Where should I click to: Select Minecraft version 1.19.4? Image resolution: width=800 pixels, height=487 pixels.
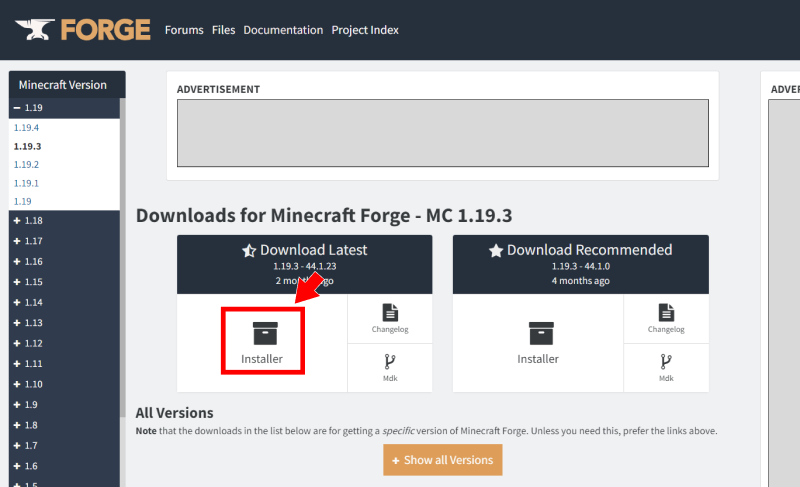[27, 127]
